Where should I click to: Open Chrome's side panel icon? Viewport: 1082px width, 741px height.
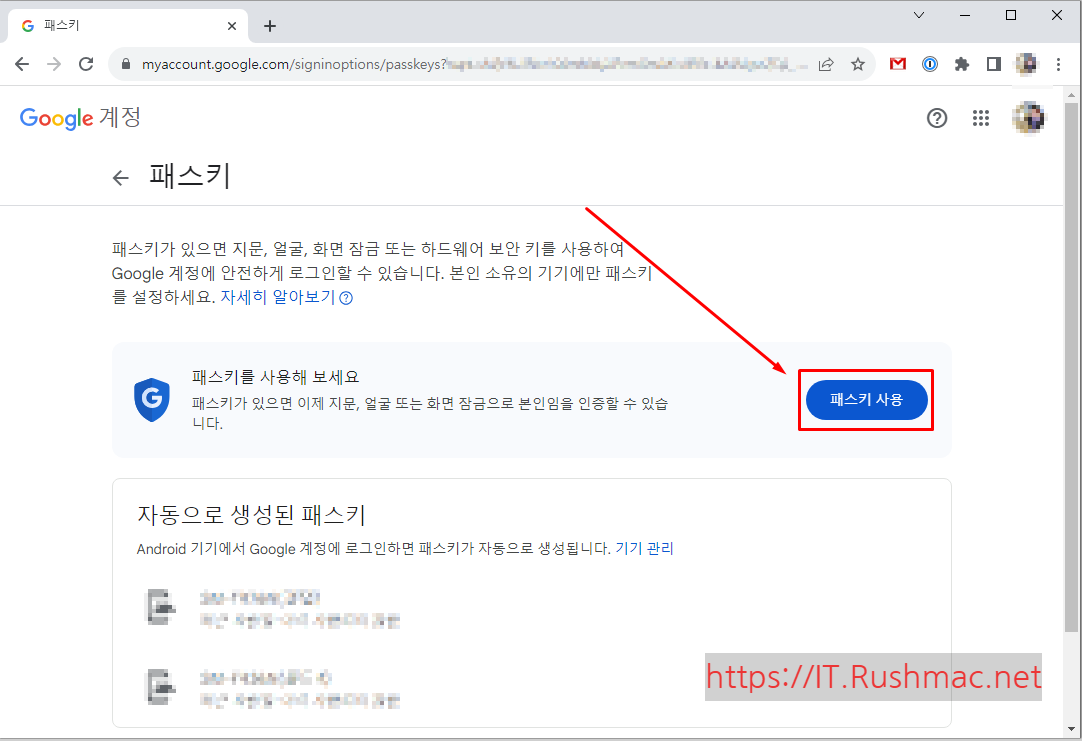click(x=993, y=63)
